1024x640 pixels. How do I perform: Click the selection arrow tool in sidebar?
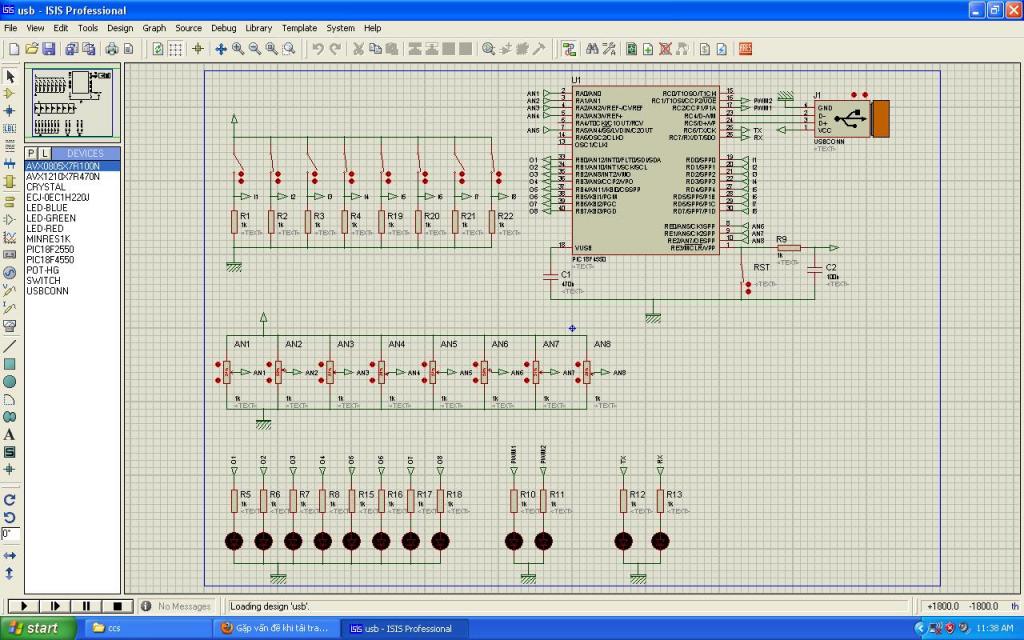click(x=10, y=76)
